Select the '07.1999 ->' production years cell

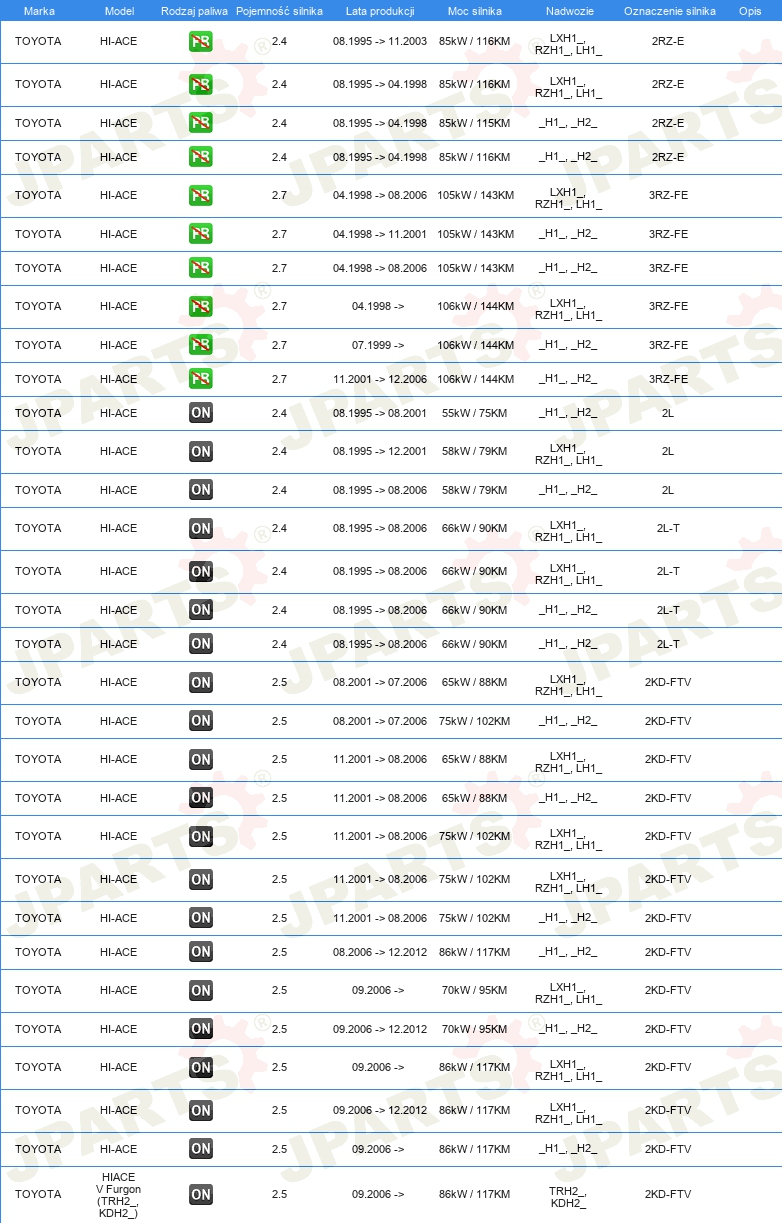(378, 345)
